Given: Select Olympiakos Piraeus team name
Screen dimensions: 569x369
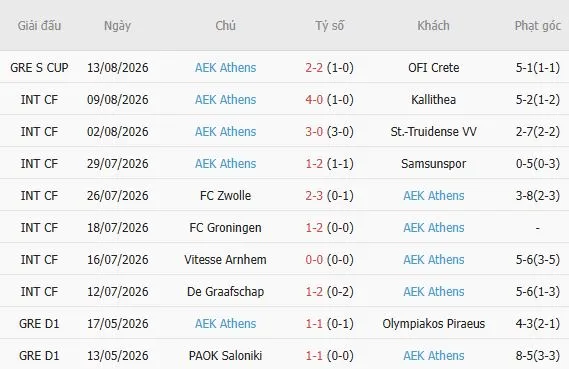Looking at the screenshot, I should (434, 323).
